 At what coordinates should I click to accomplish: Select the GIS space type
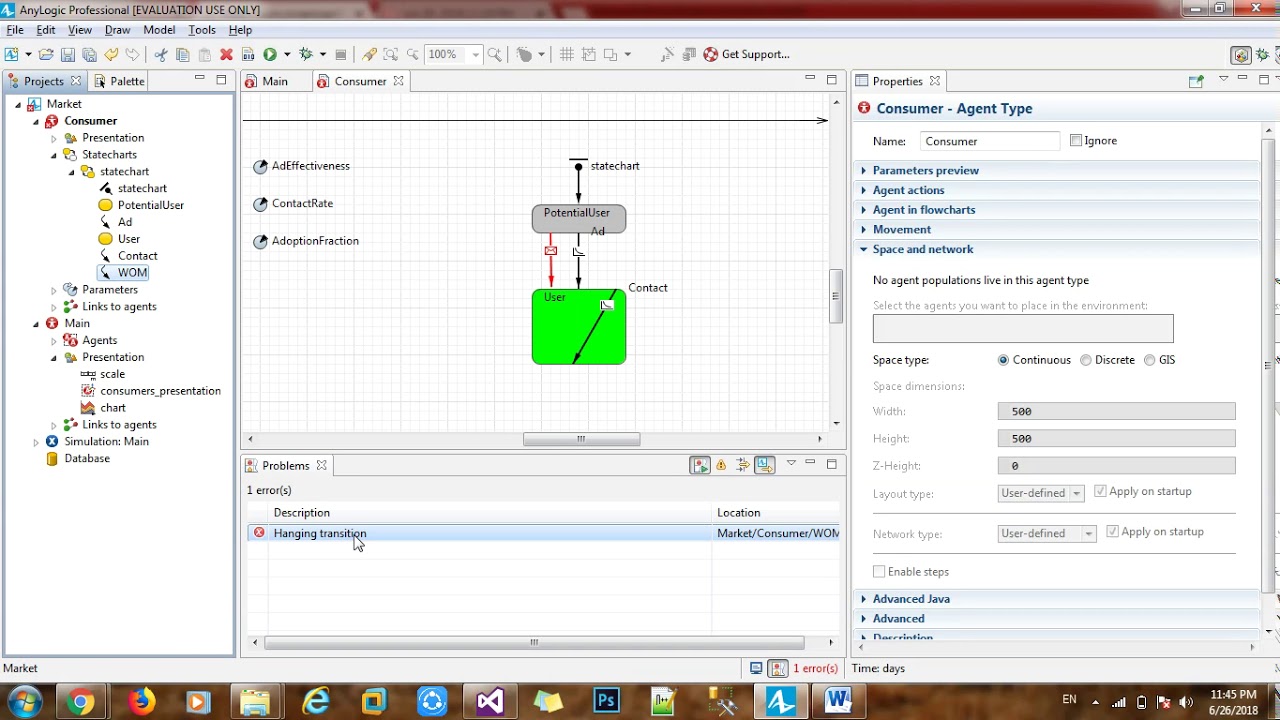1149,360
